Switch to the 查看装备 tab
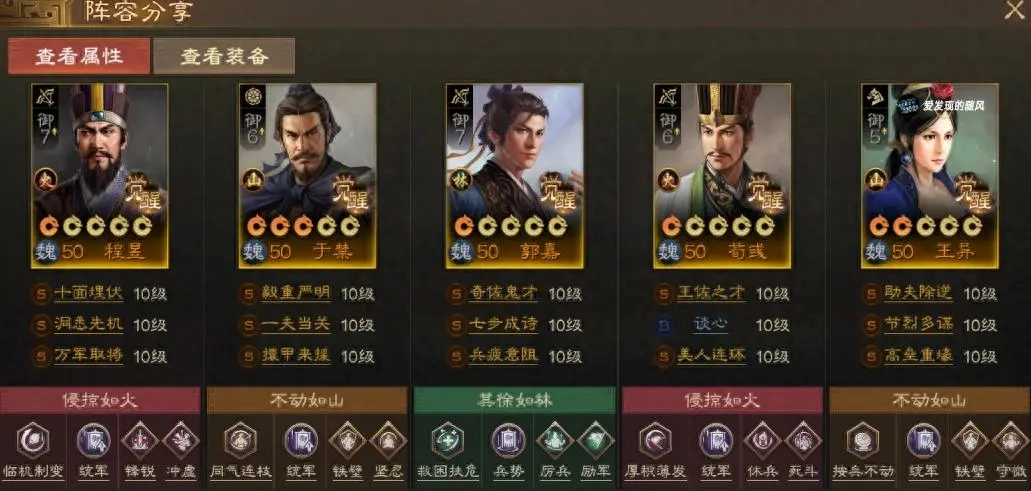Screen dimensions: 1031x491 point(224,56)
